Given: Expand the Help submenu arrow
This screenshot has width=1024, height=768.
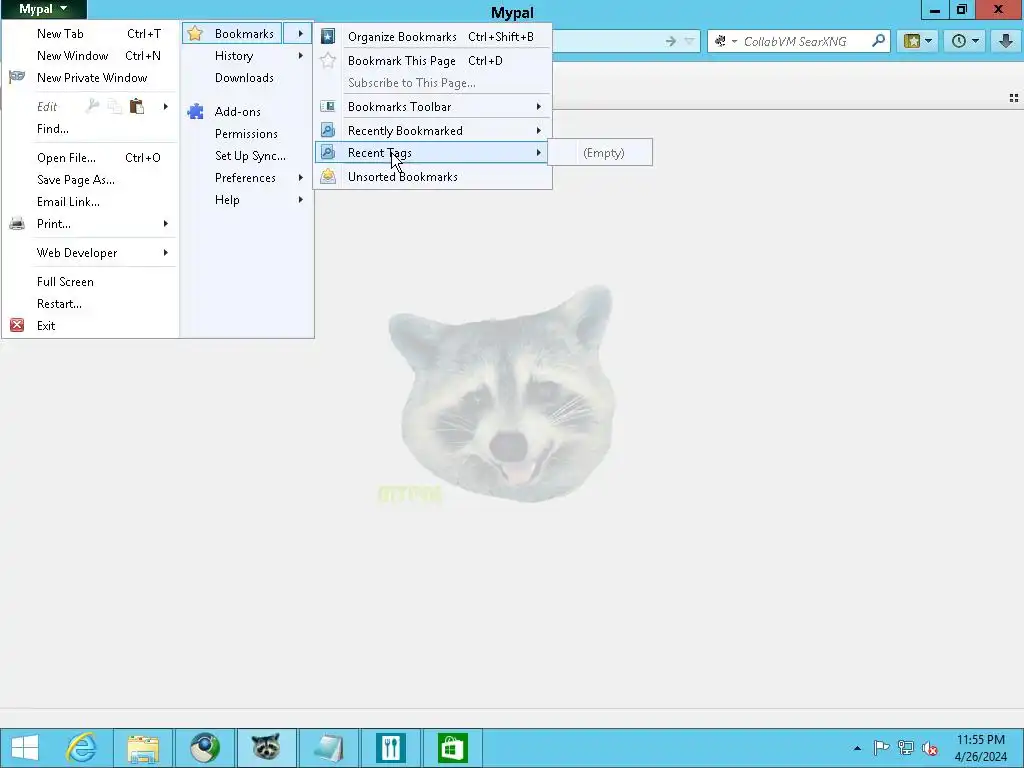Looking at the screenshot, I should point(300,200).
